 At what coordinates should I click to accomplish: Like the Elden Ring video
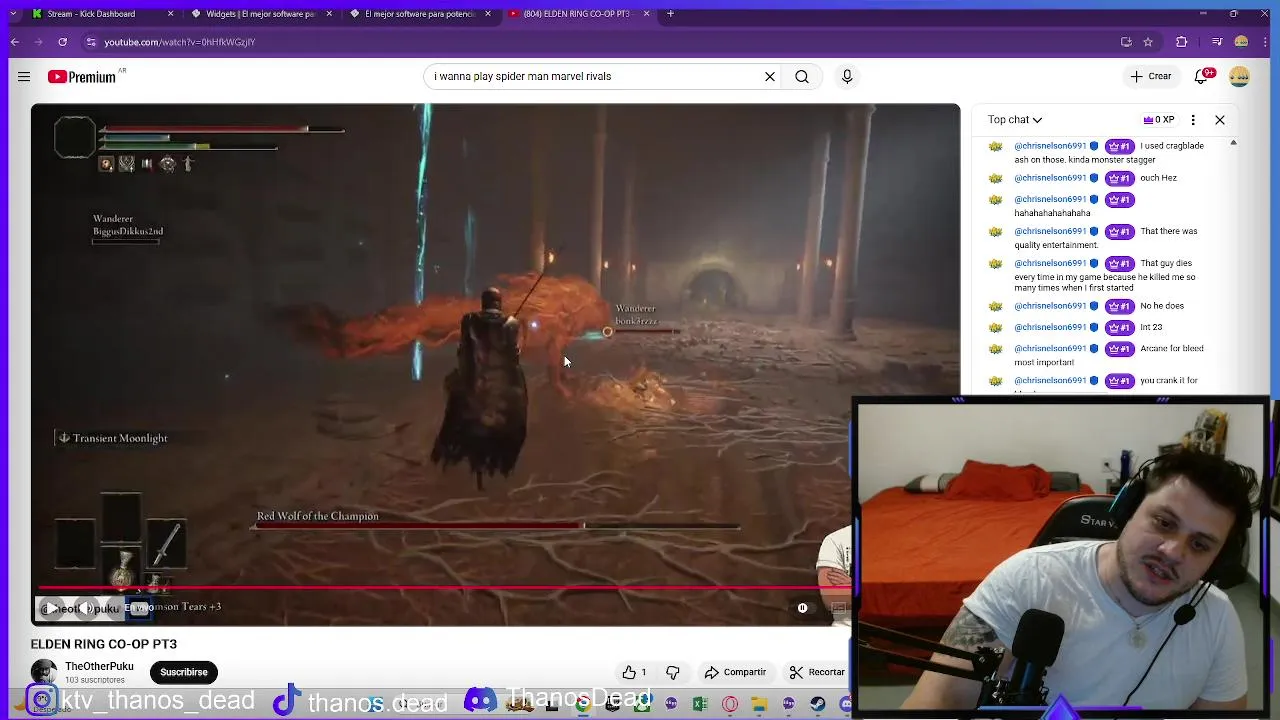coord(634,672)
